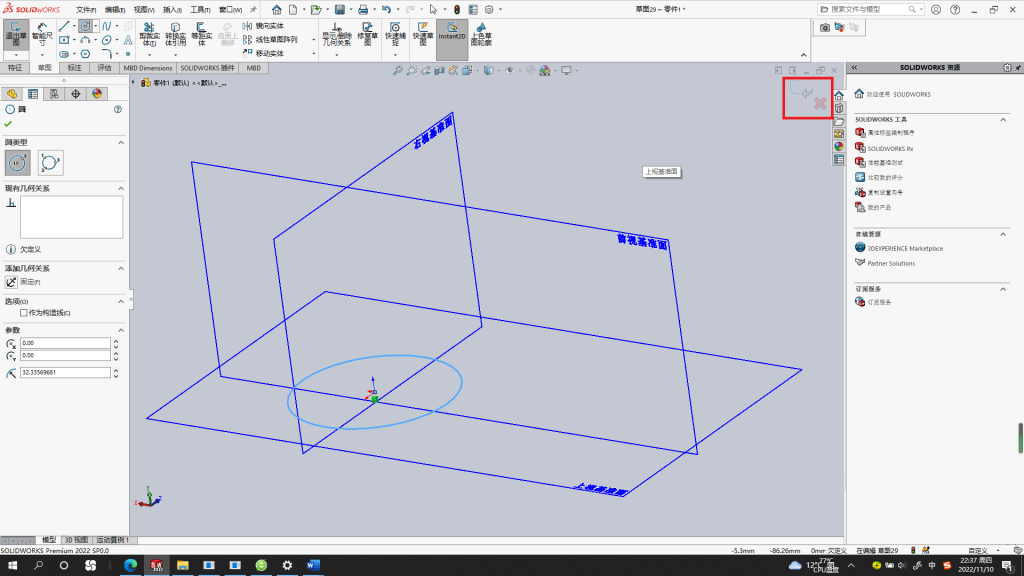Viewport: 1024px width, 576px height.
Task: Switch to the 特征 Features tab
Action: coord(14,68)
